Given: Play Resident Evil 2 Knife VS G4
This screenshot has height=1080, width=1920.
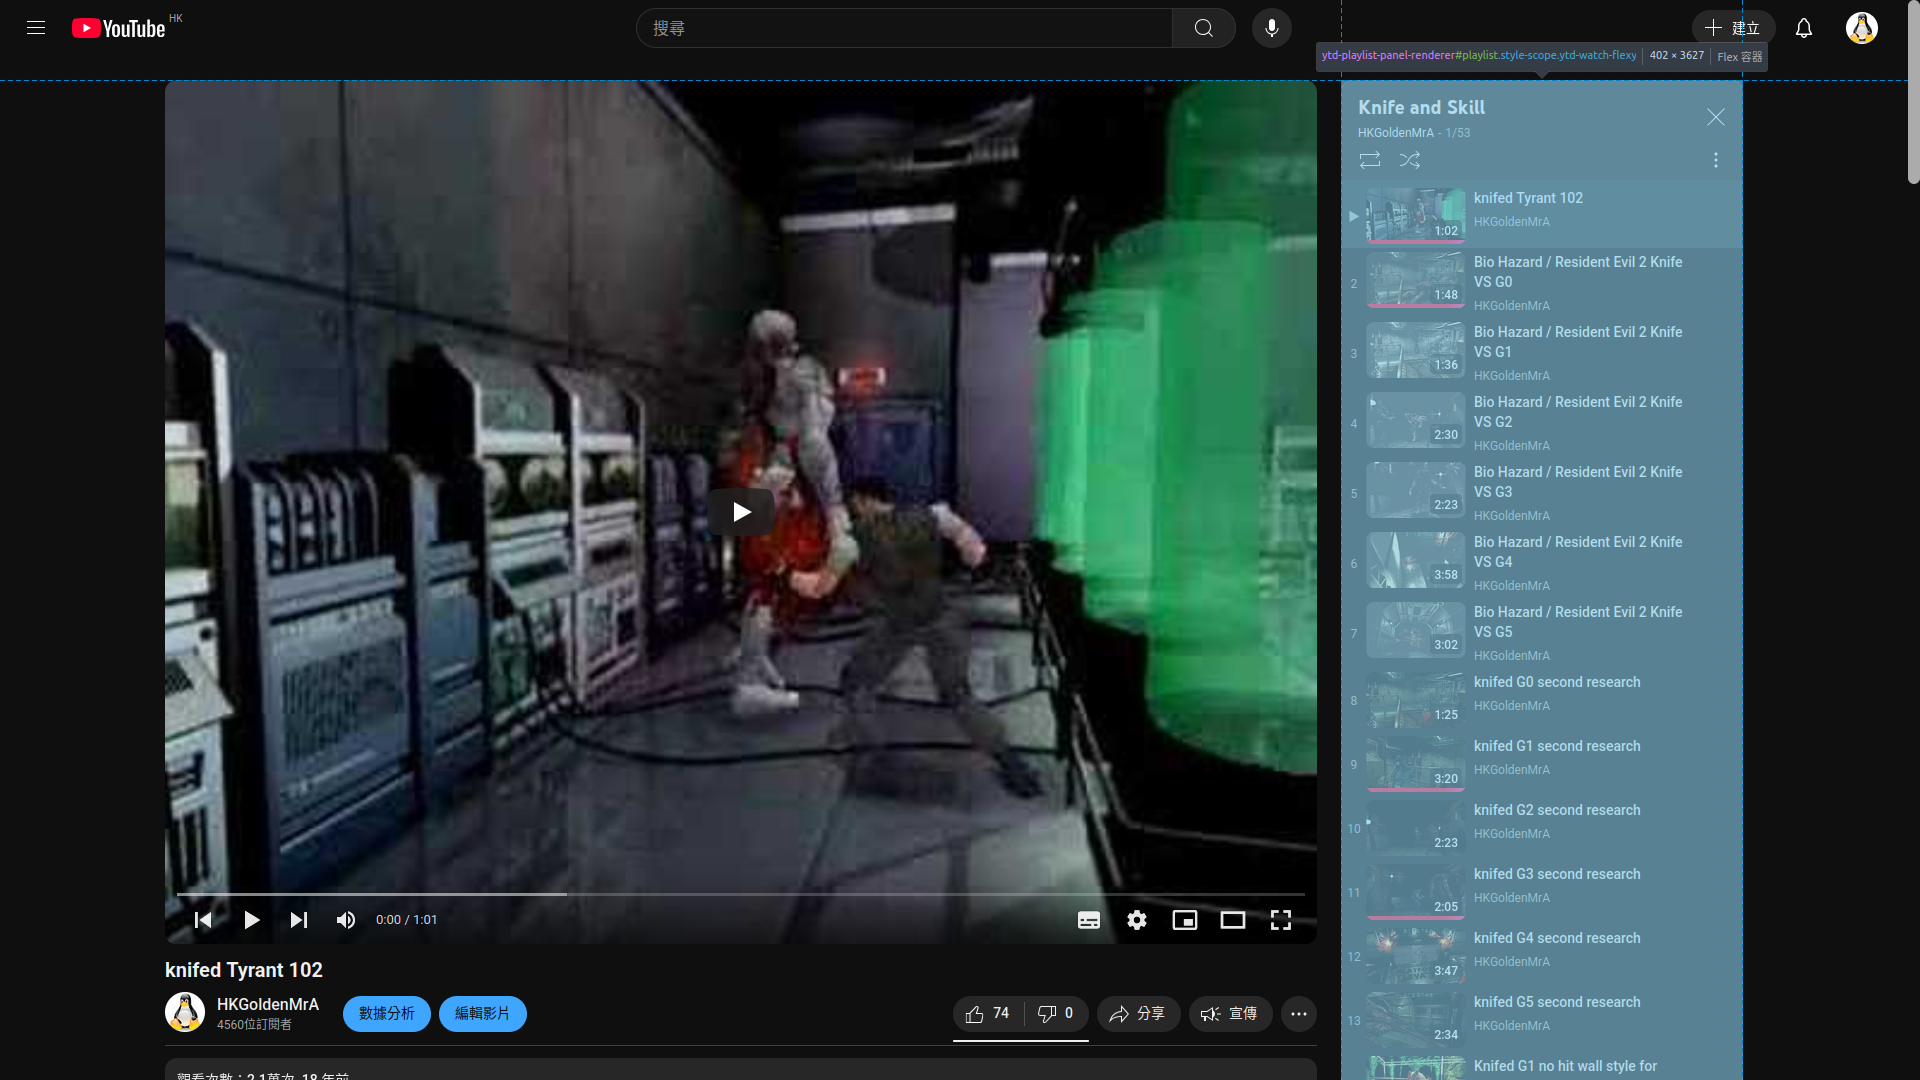Looking at the screenshot, I should tap(1542, 563).
